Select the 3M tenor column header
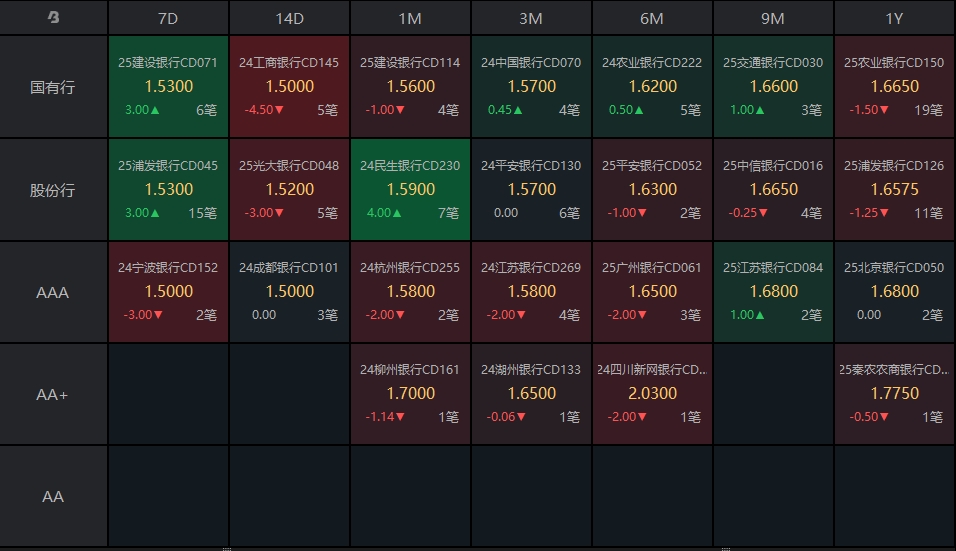This screenshot has height=551, width=956. click(x=531, y=18)
